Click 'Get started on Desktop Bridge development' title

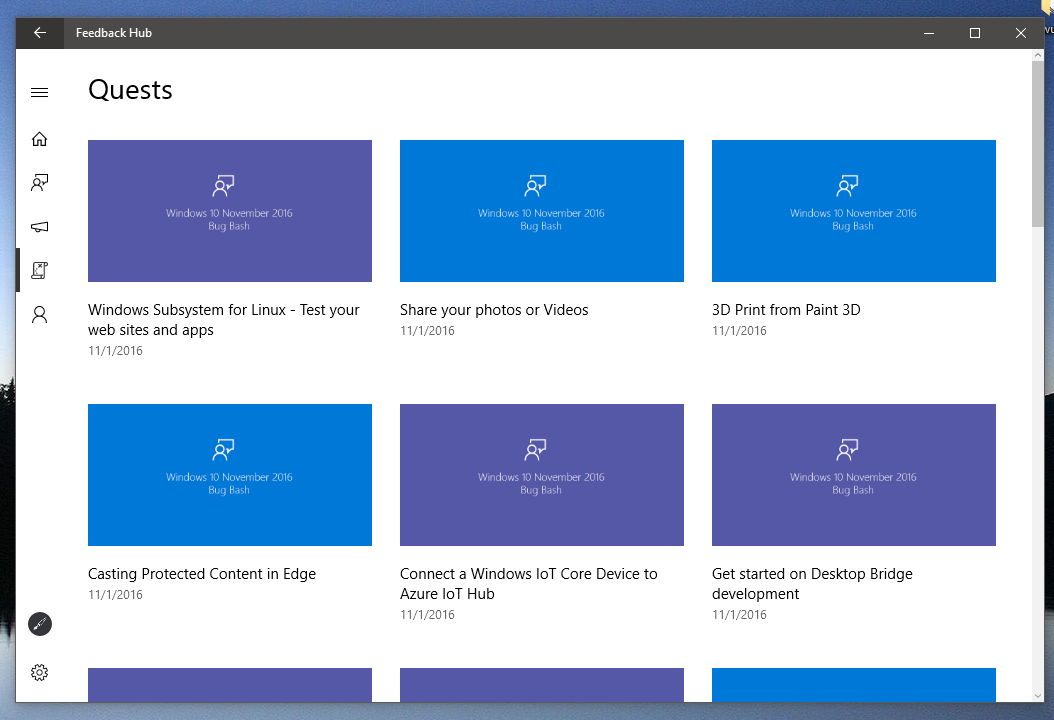pos(812,584)
